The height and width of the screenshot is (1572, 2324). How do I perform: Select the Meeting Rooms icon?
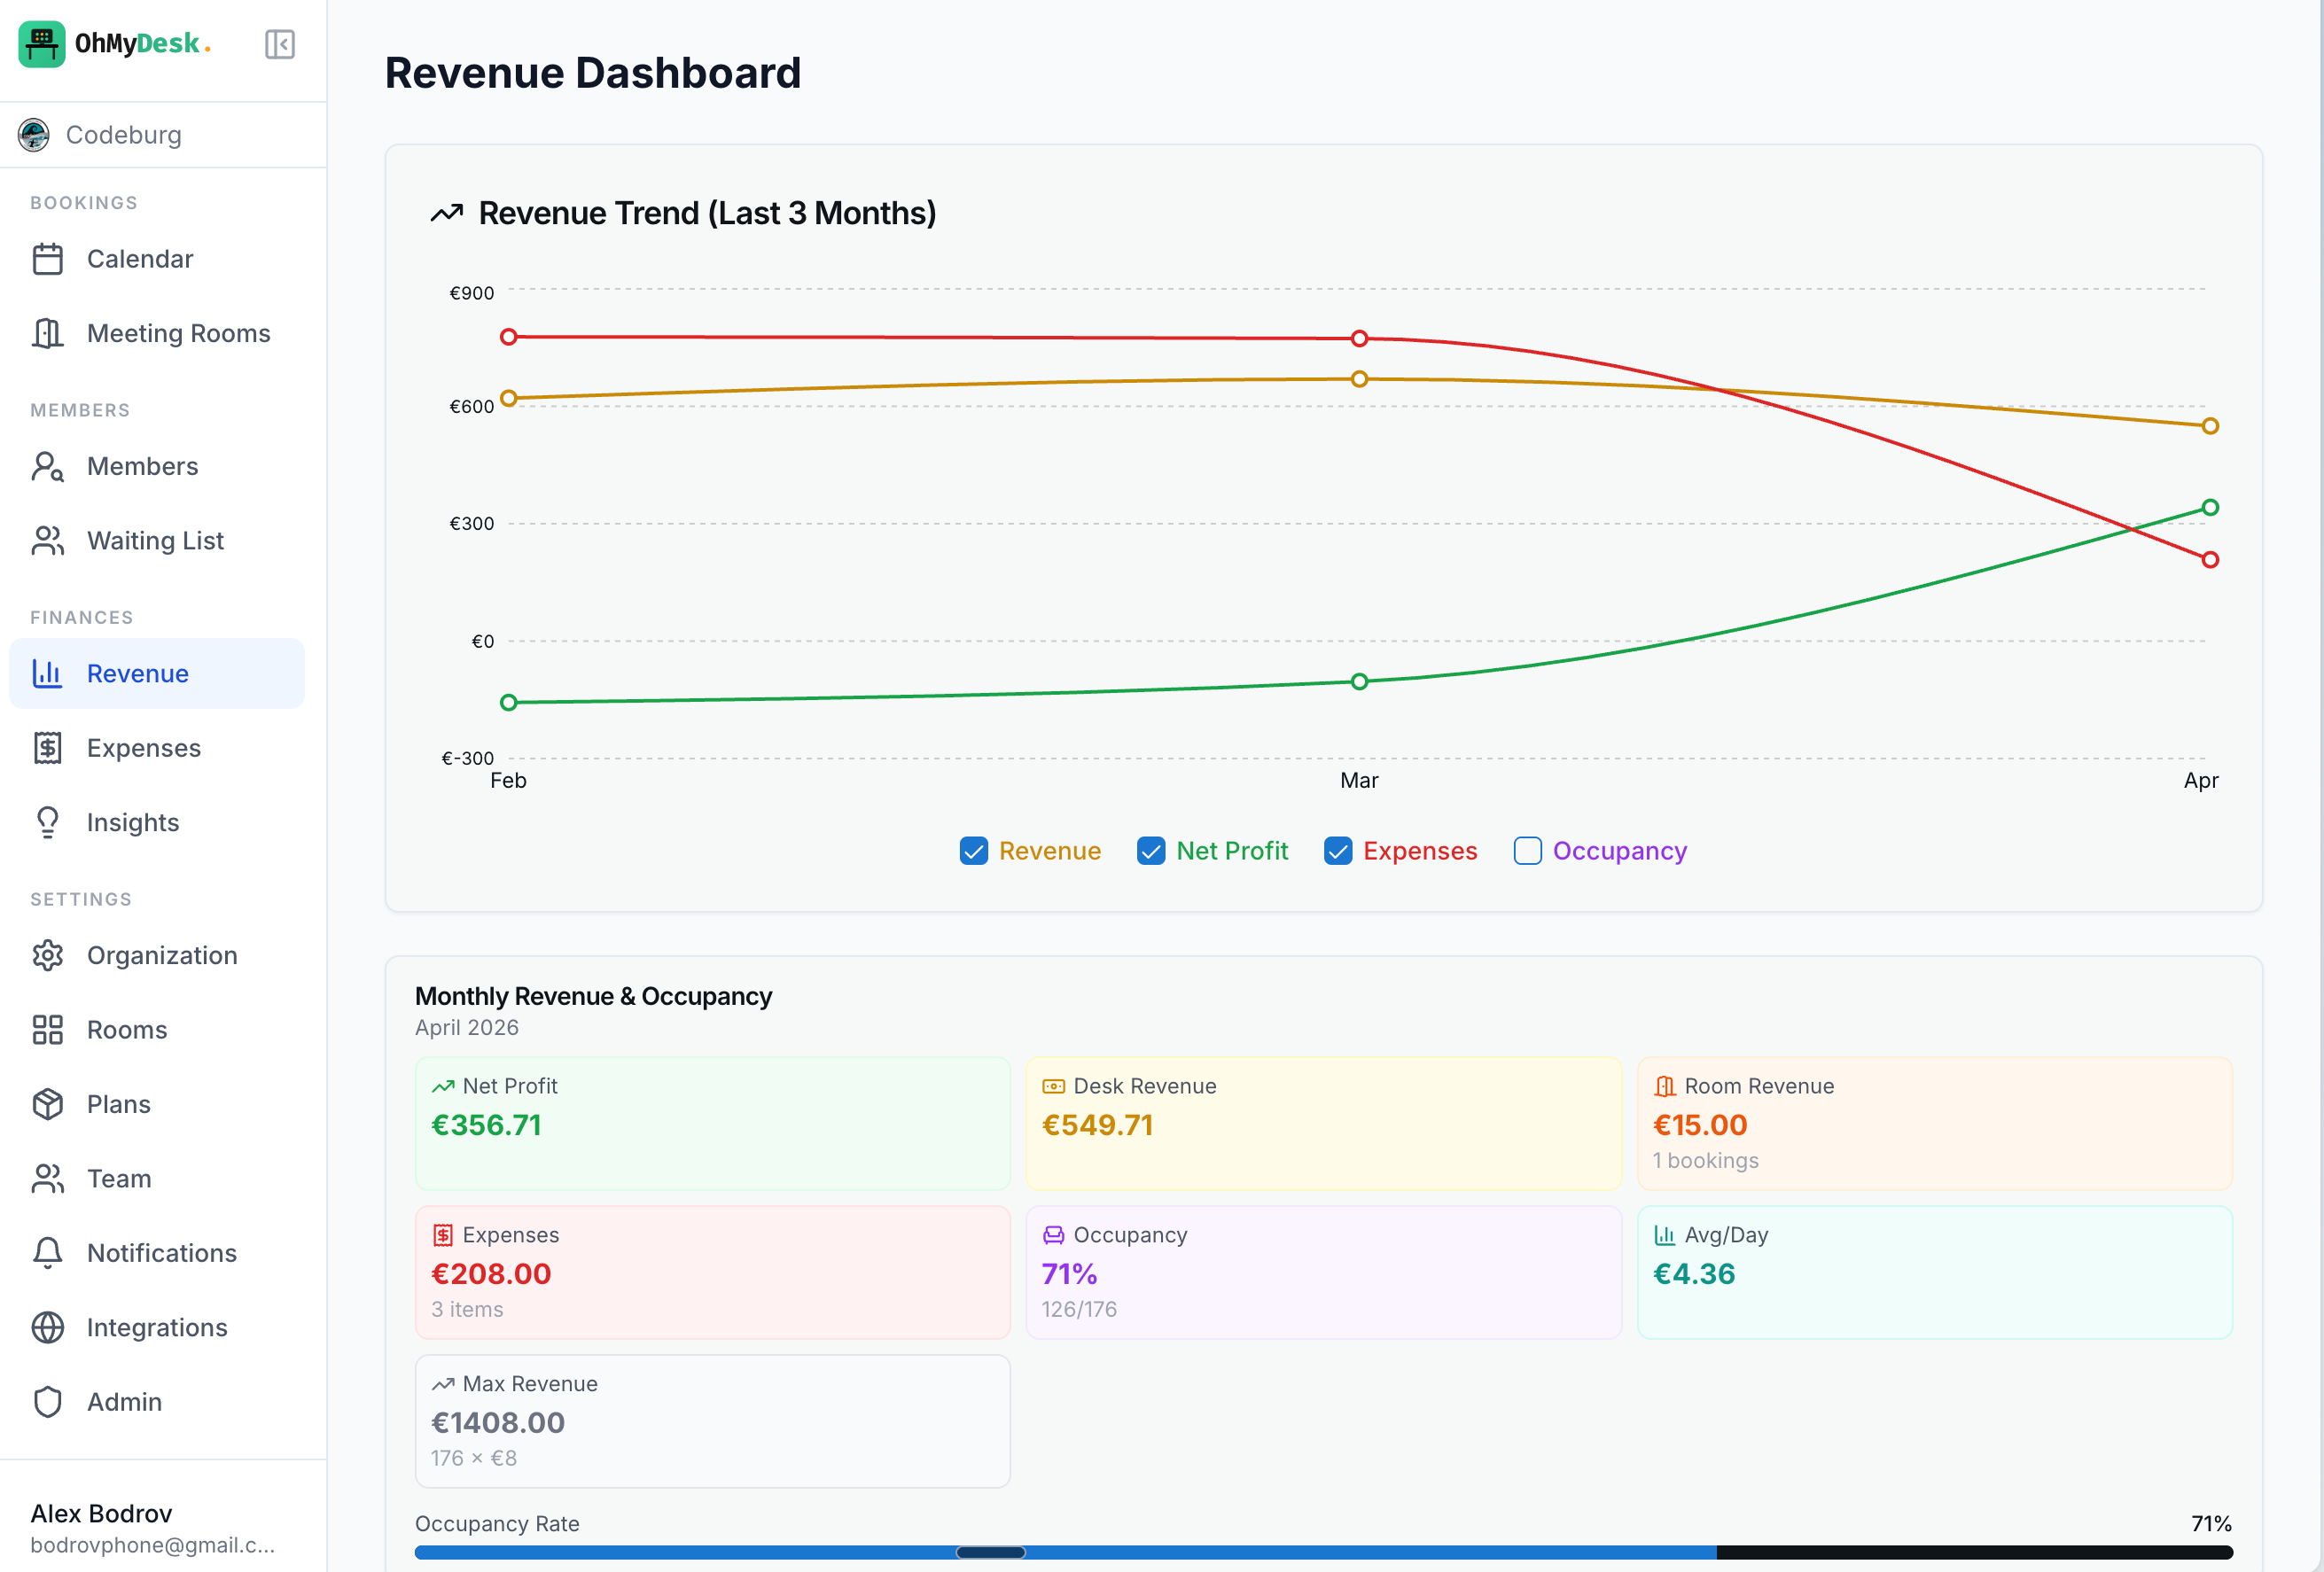click(x=48, y=333)
